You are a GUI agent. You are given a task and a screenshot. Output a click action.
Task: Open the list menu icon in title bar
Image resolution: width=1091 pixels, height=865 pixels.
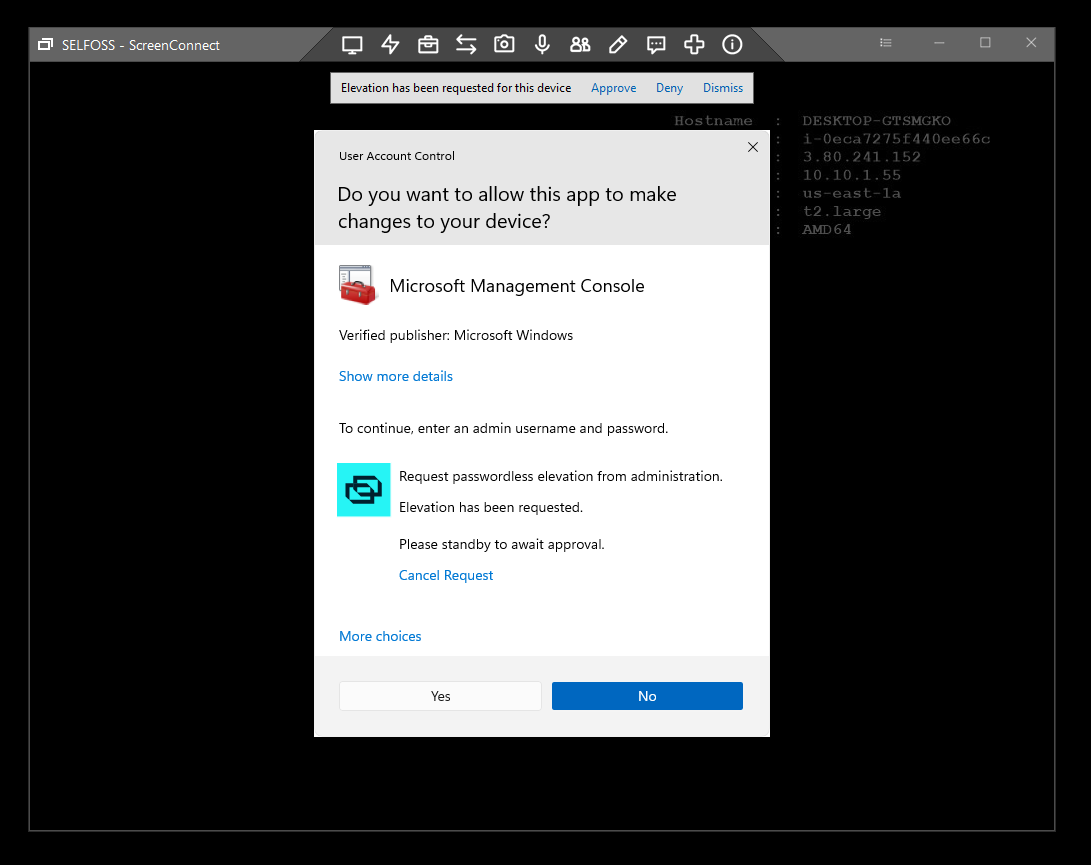coord(886,43)
